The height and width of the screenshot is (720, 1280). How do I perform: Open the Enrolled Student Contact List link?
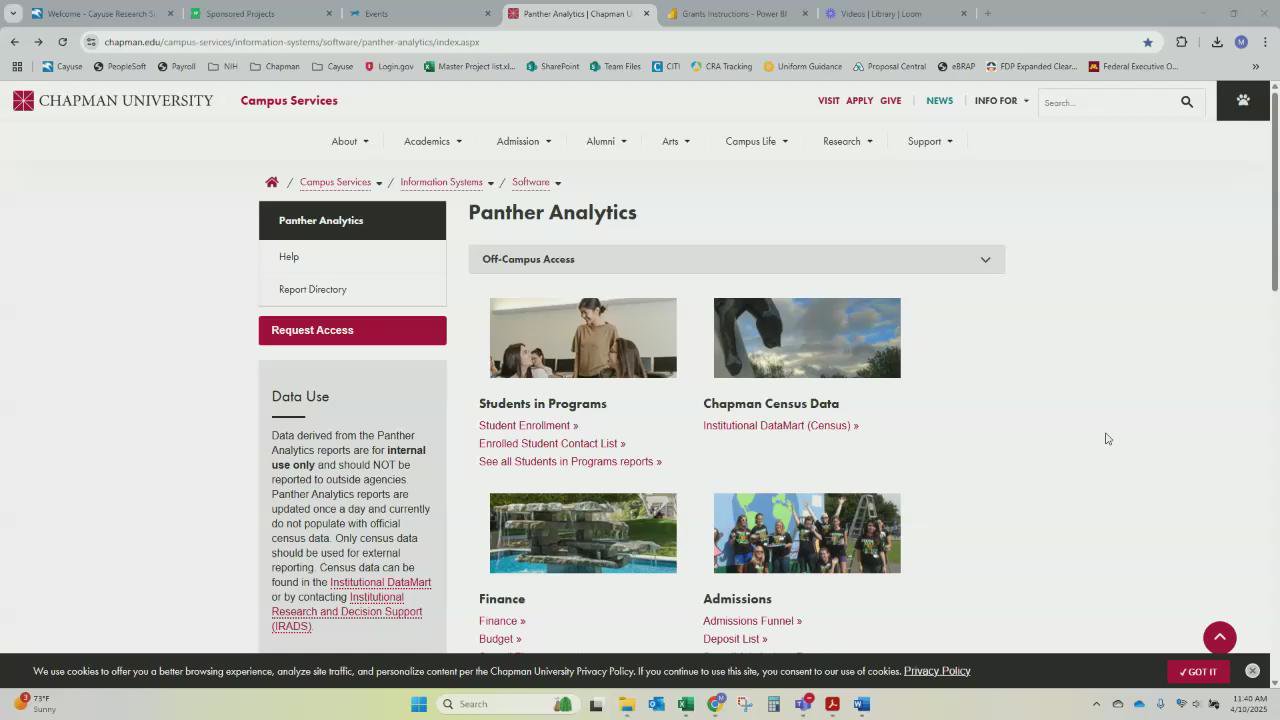[552, 444]
